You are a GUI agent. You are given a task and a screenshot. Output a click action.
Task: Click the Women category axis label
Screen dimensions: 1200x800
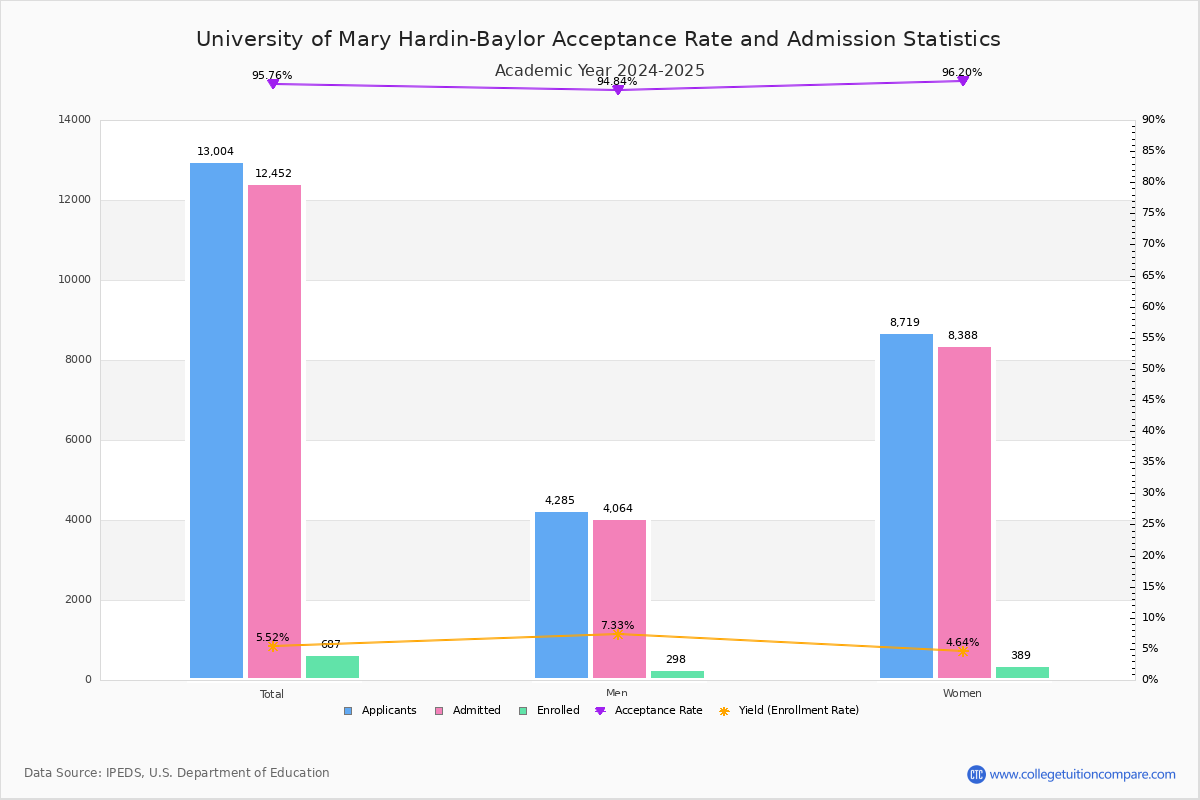click(x=962, y=694)
